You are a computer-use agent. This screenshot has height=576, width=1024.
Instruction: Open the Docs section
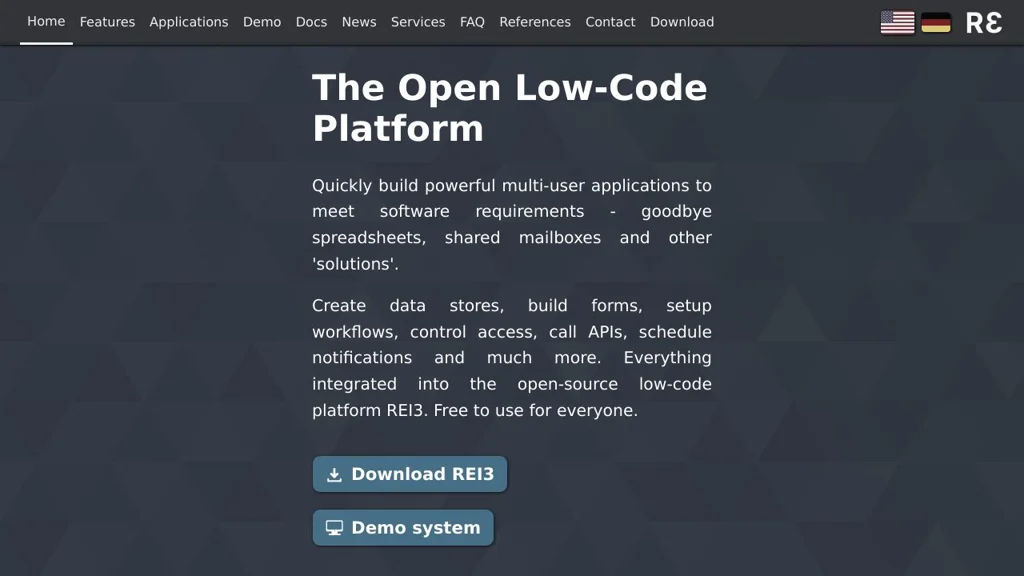click(x=312, y=22)
